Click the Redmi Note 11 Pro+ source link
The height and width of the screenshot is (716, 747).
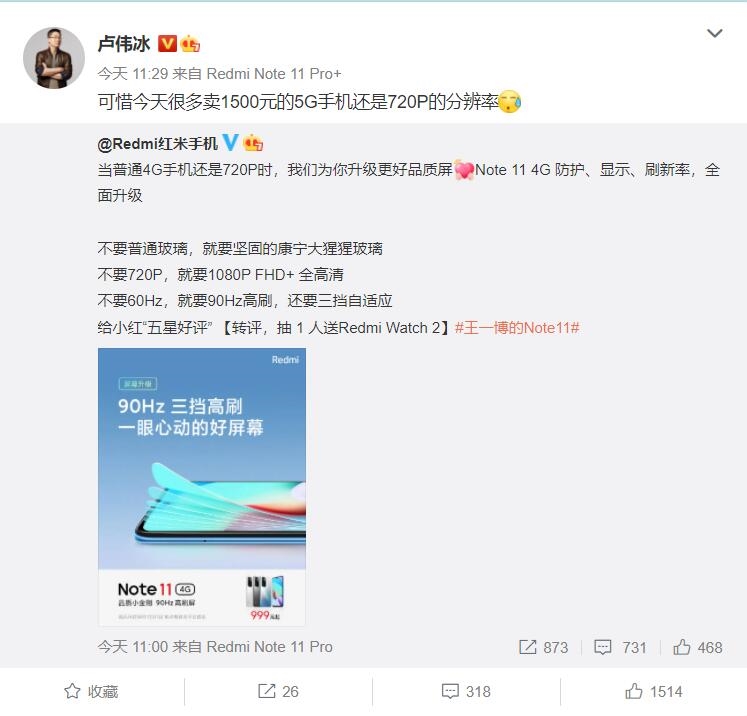[x=274, y=74]
